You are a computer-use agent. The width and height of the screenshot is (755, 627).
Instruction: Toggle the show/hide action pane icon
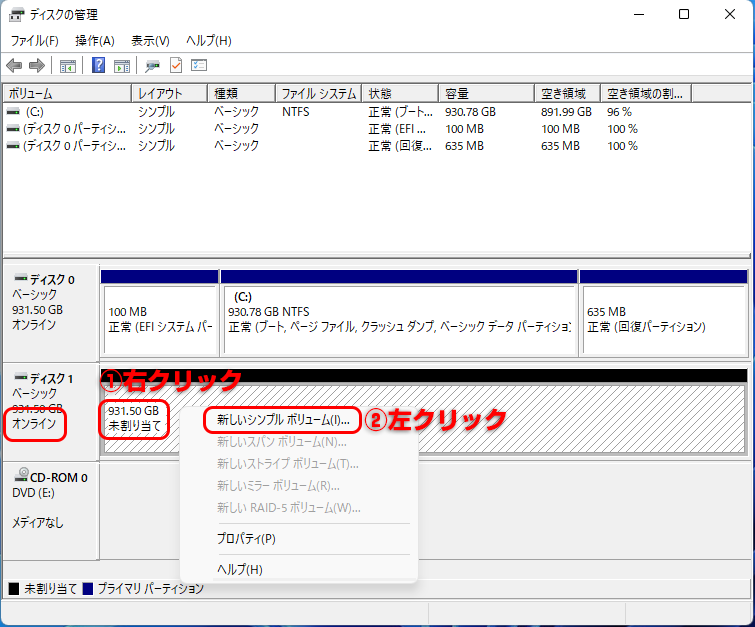pos(122,65)
